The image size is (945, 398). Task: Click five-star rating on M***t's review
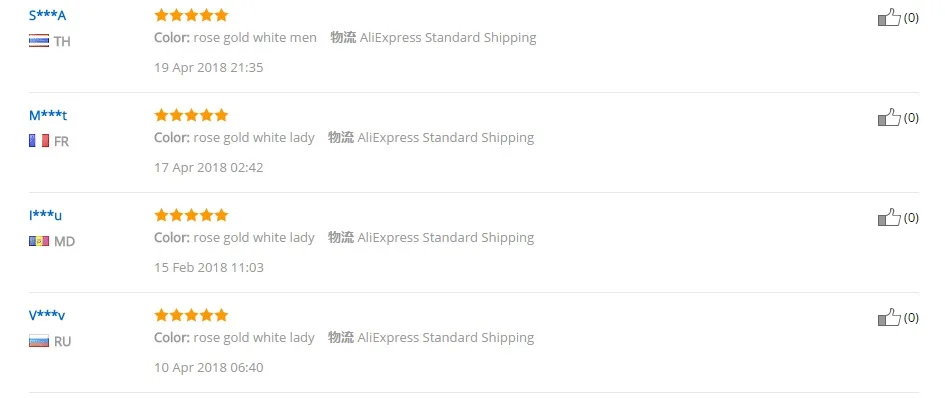[x=191, y=115]
